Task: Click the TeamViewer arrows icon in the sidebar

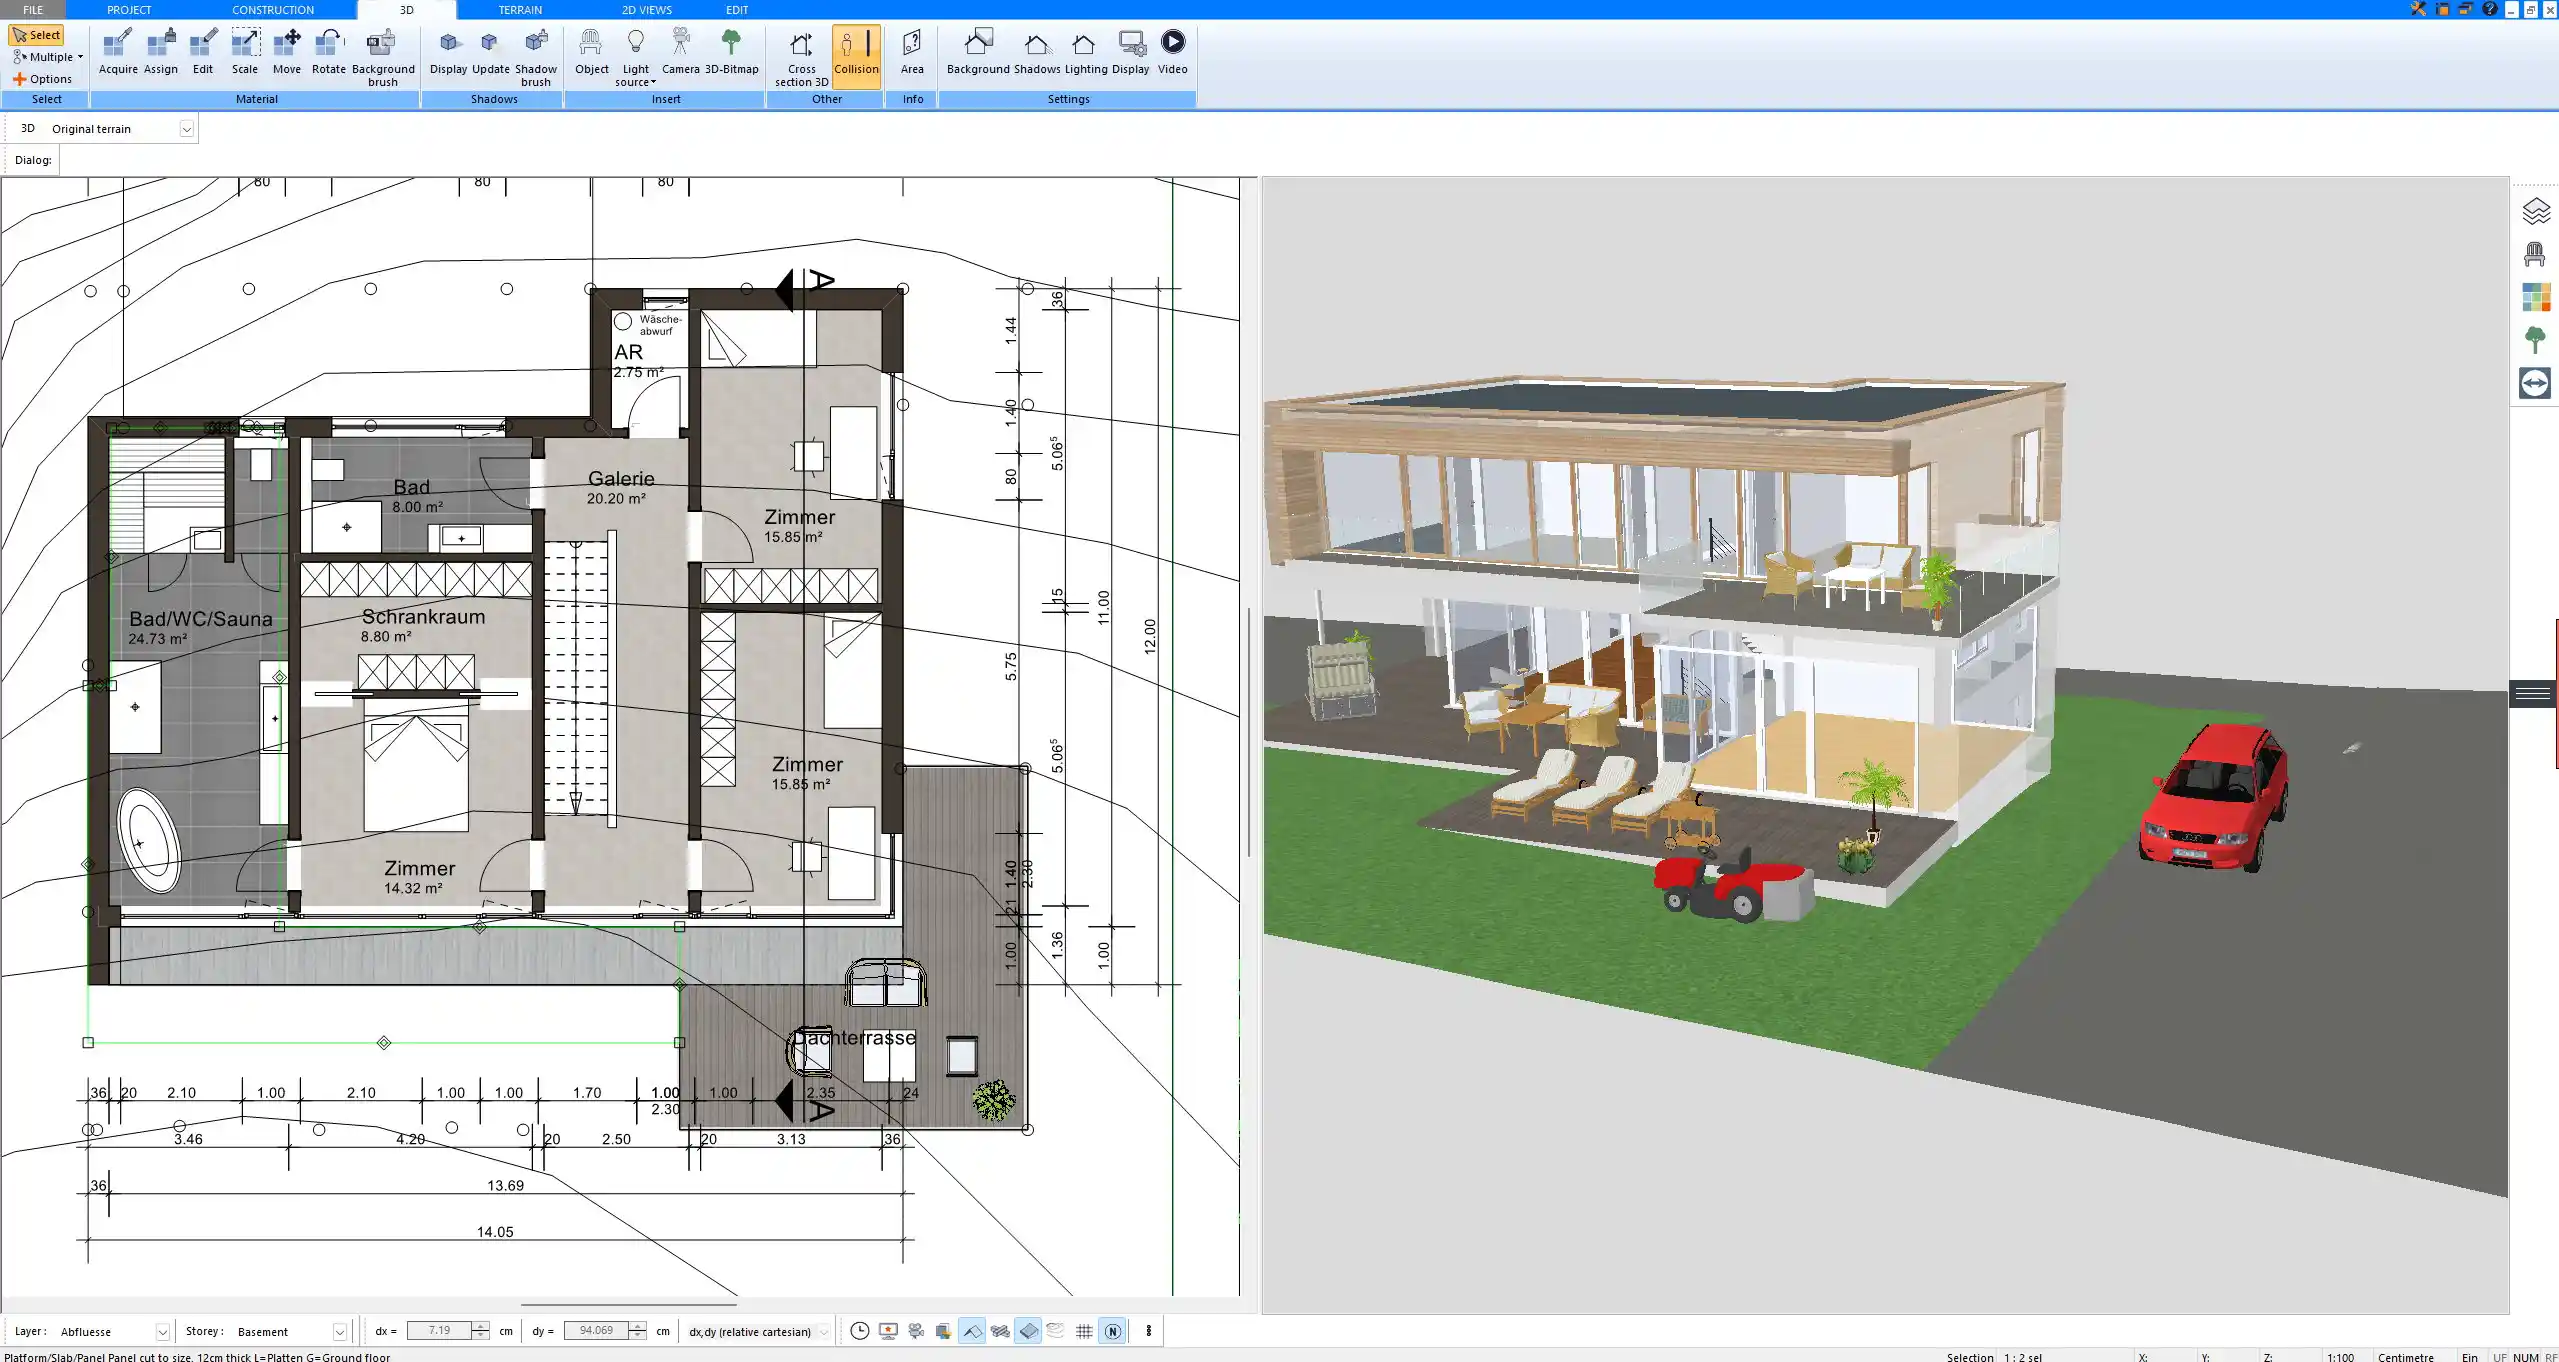Action: [x=2535, y=383]
